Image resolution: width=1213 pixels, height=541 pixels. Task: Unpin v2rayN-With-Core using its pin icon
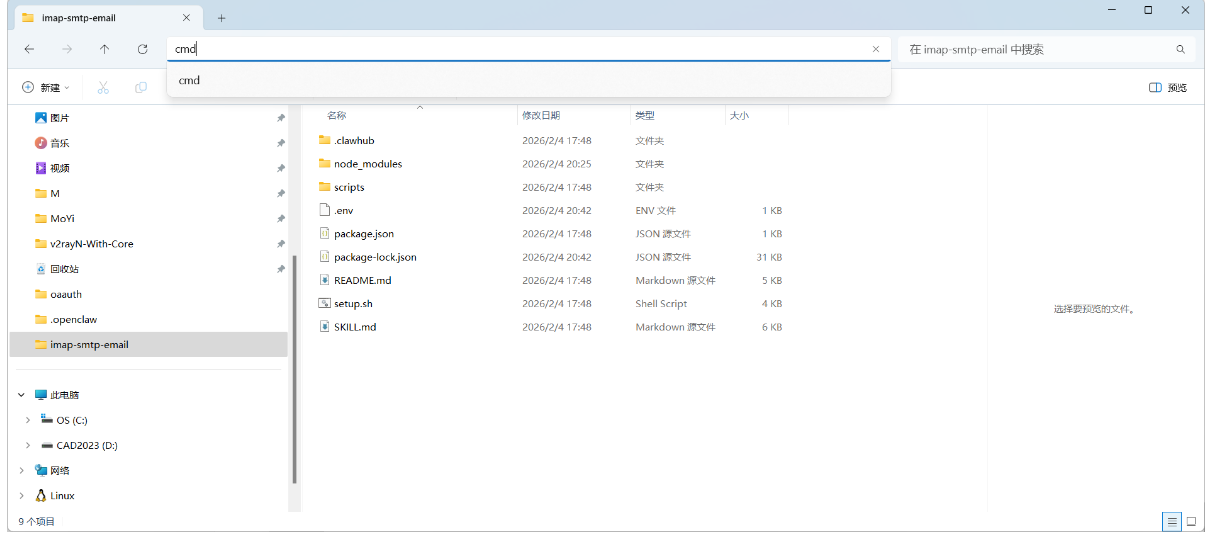pos(280,244)
